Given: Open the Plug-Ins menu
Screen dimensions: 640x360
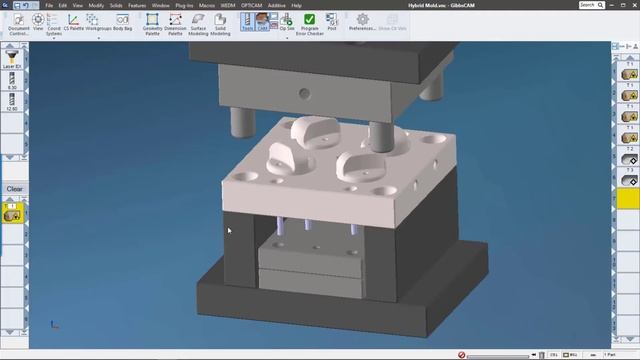Looking at the screenshot, I should pyautogui.click(x=184, y=6).
